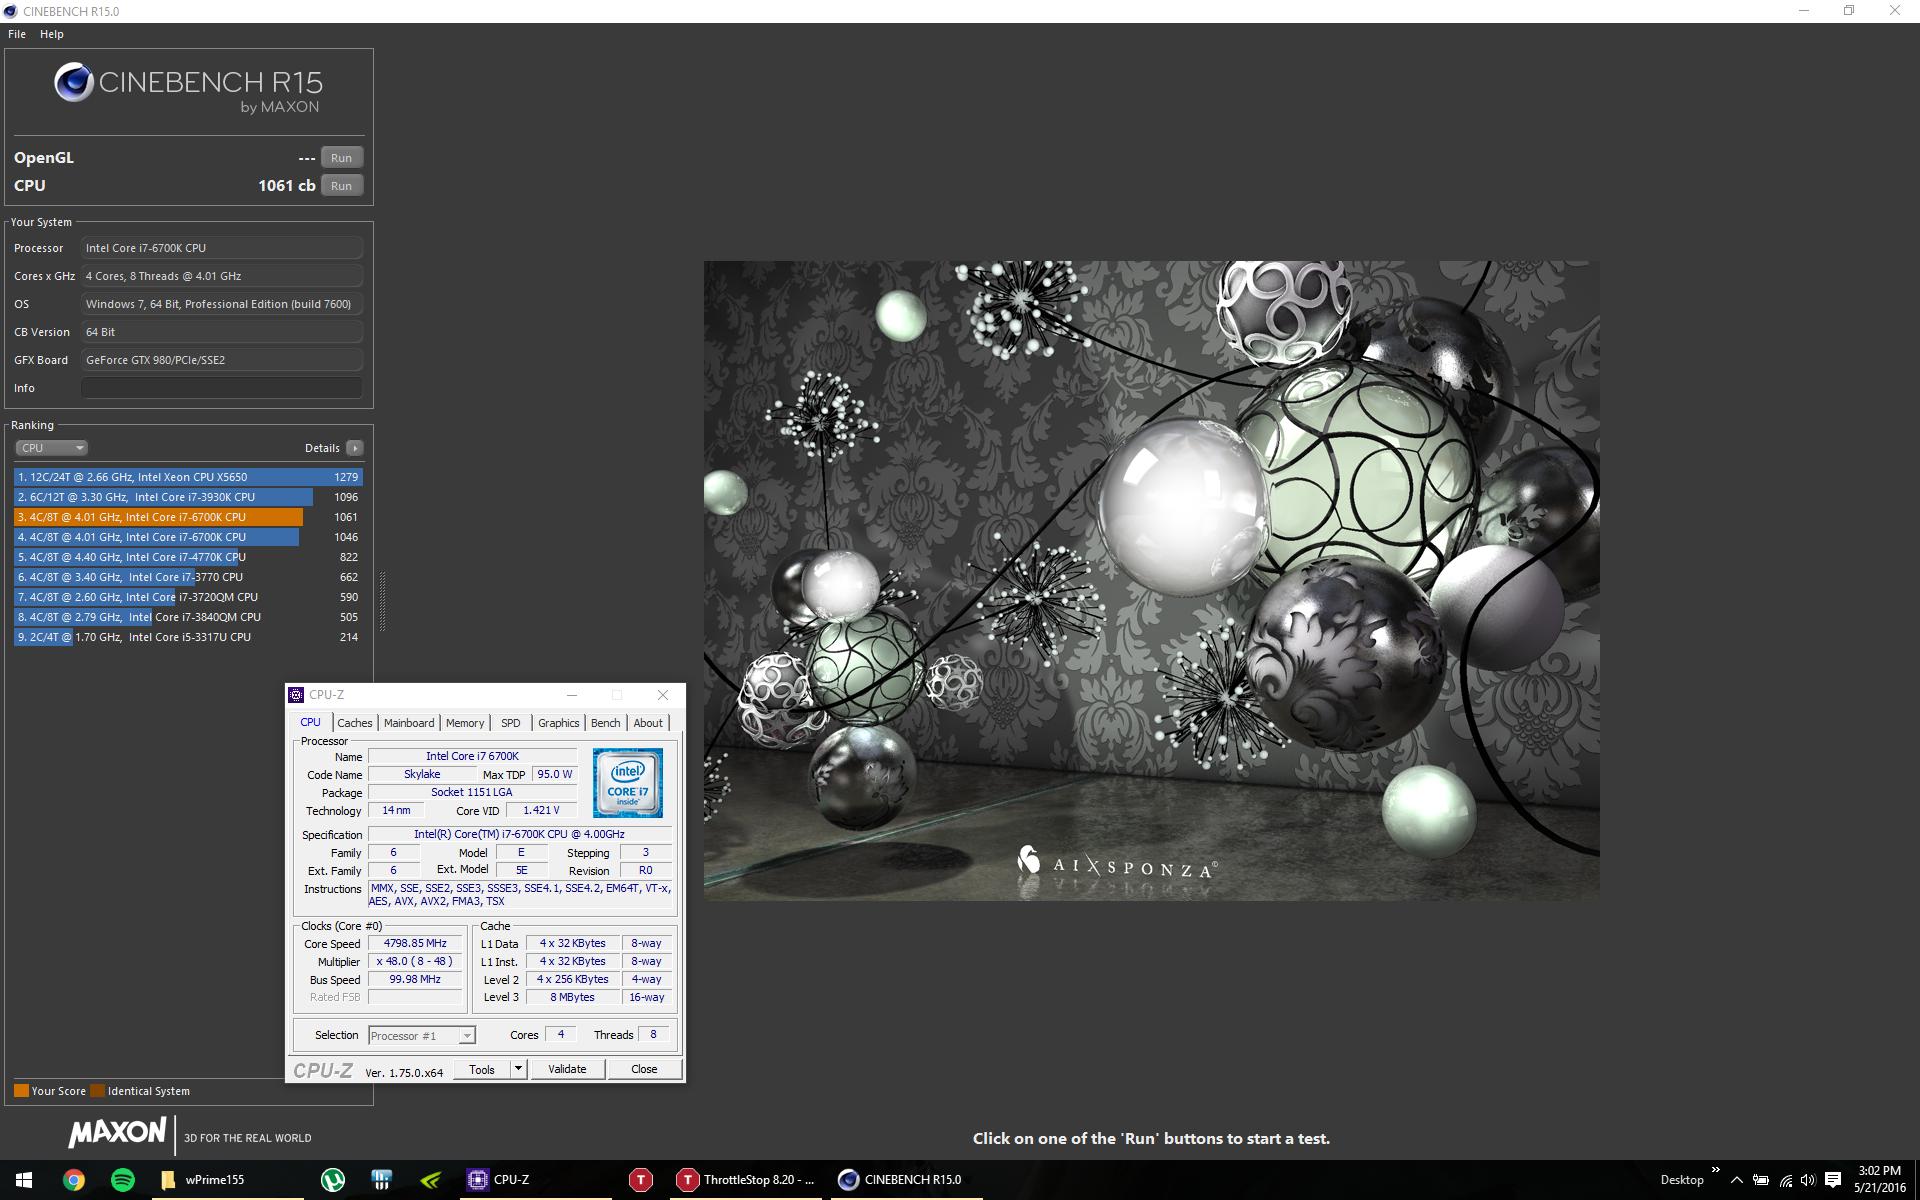Open uTorrent from the taskbar
This screenshot has width=1920, height=1200.
pos(333,1180)
